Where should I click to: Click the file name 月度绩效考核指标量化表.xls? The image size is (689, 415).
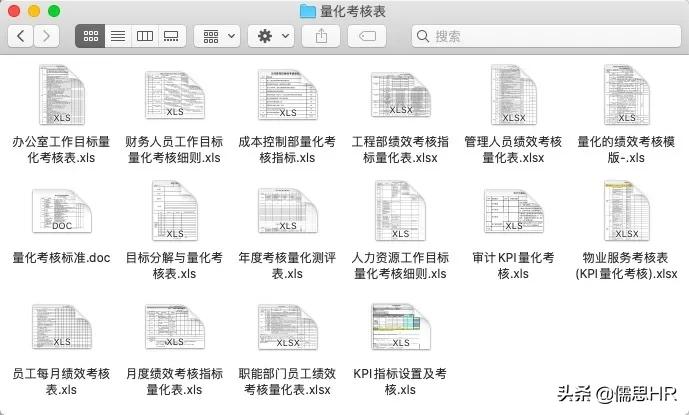[x=174, y=382]
